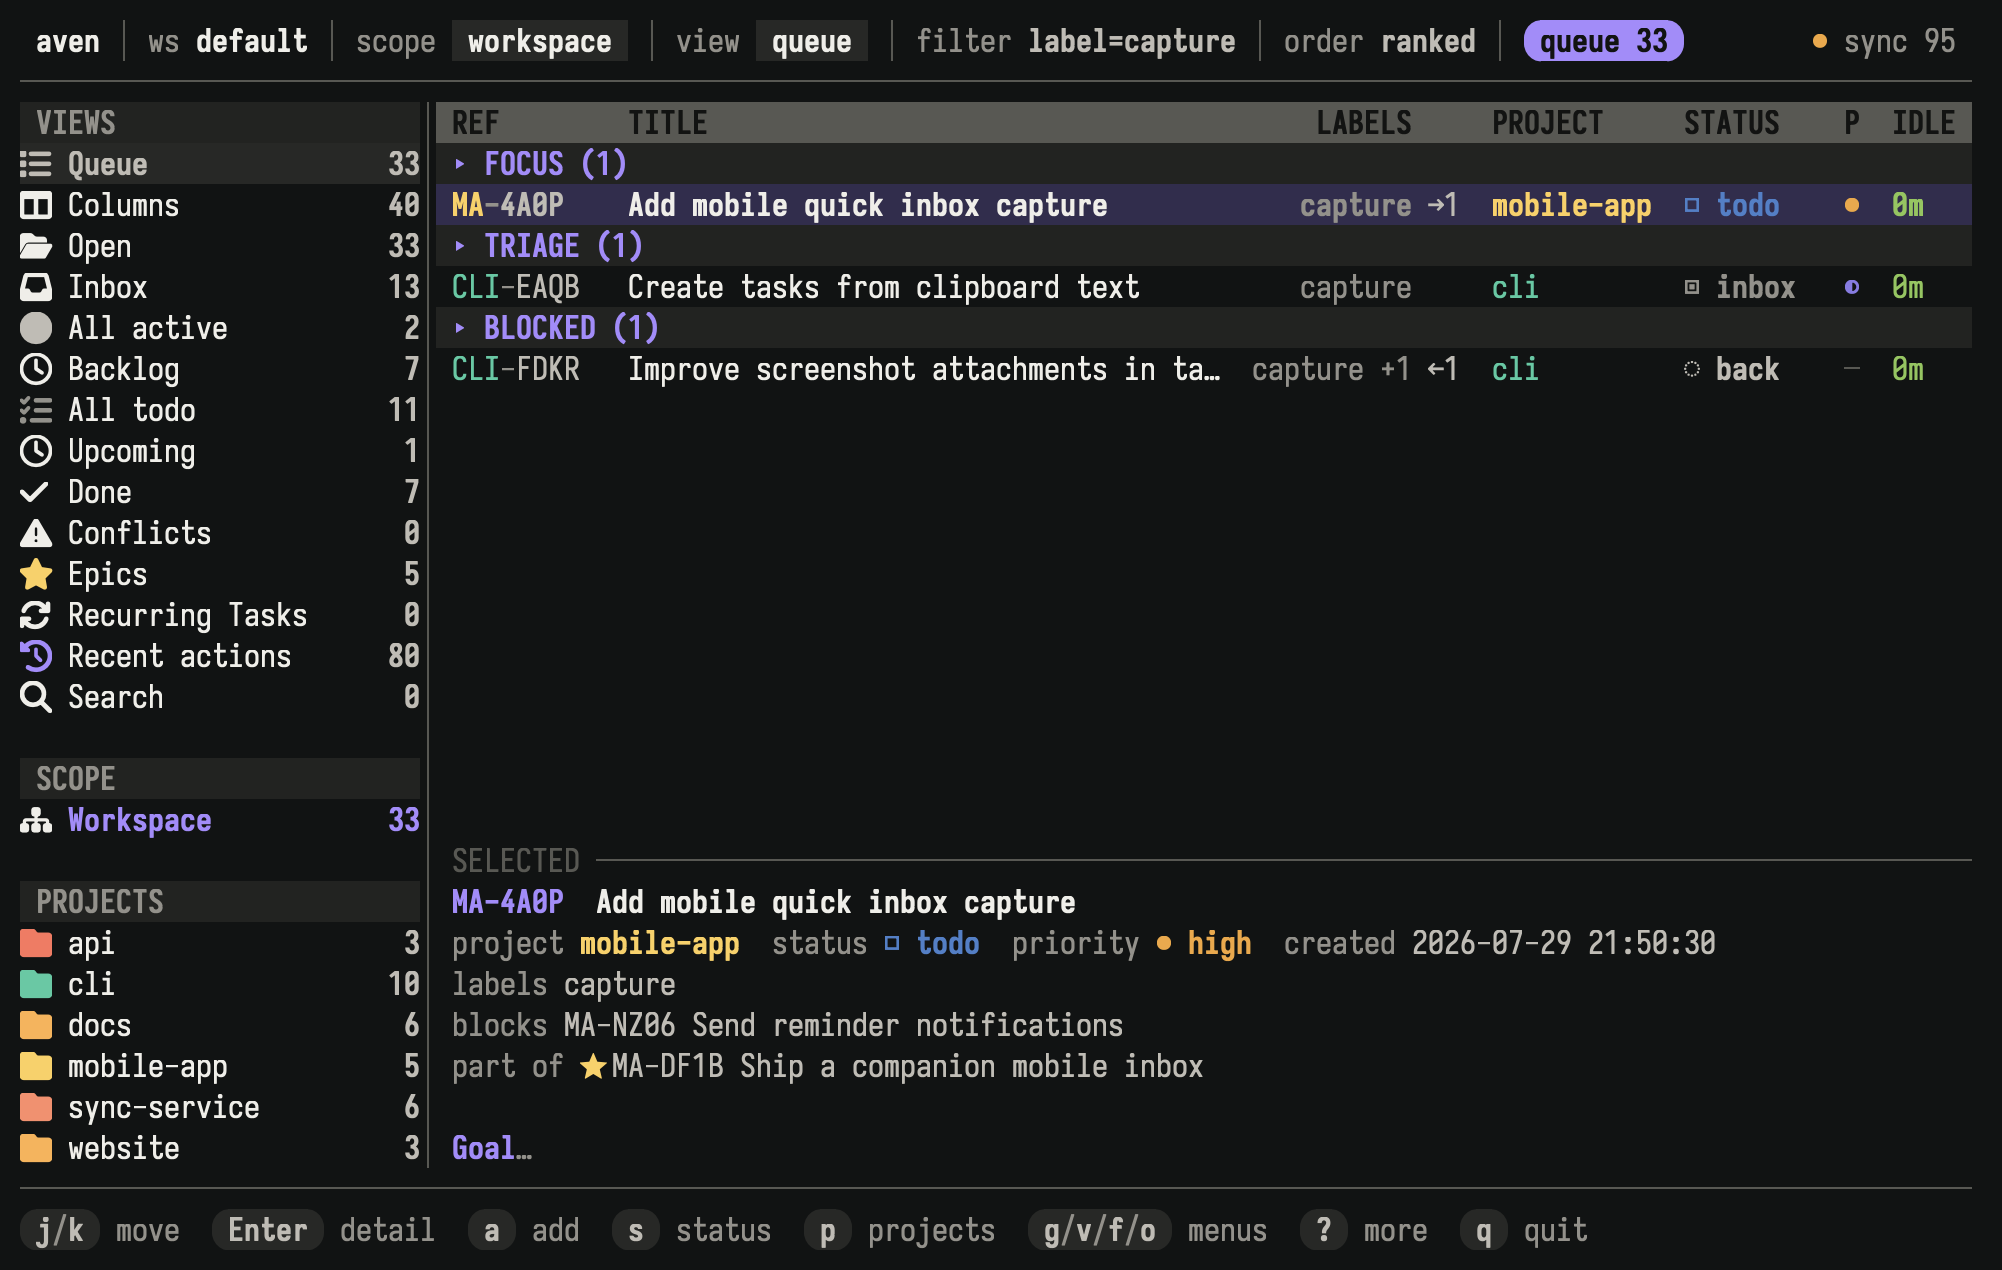
Task: Click the purple priority dot on CLI-EAQB row
Action: 1852,287
